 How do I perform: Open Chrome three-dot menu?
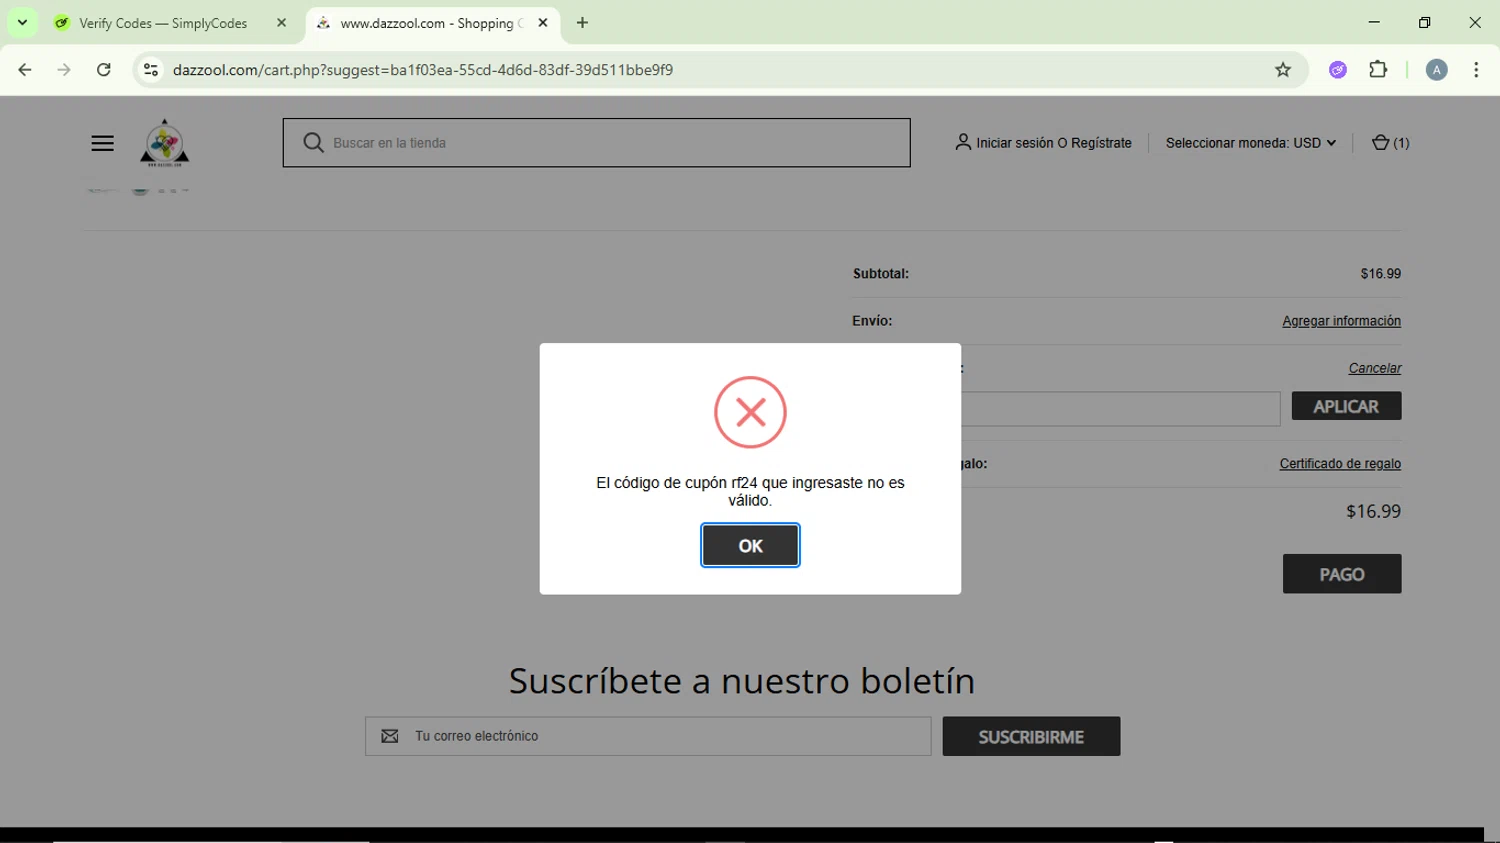[1476, 70]
